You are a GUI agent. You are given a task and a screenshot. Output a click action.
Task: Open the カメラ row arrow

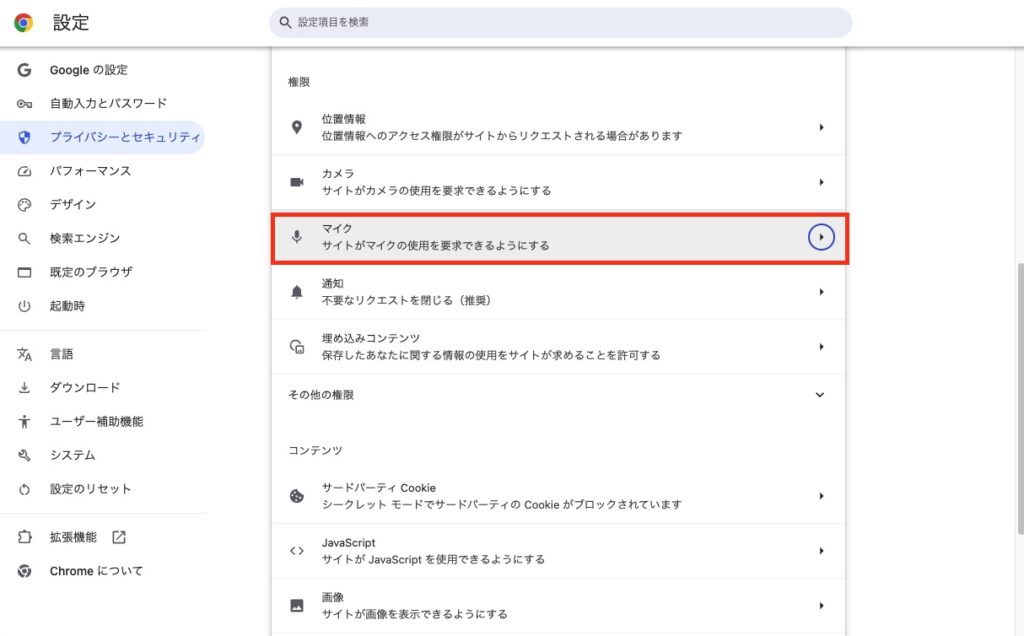coord(821,182)
